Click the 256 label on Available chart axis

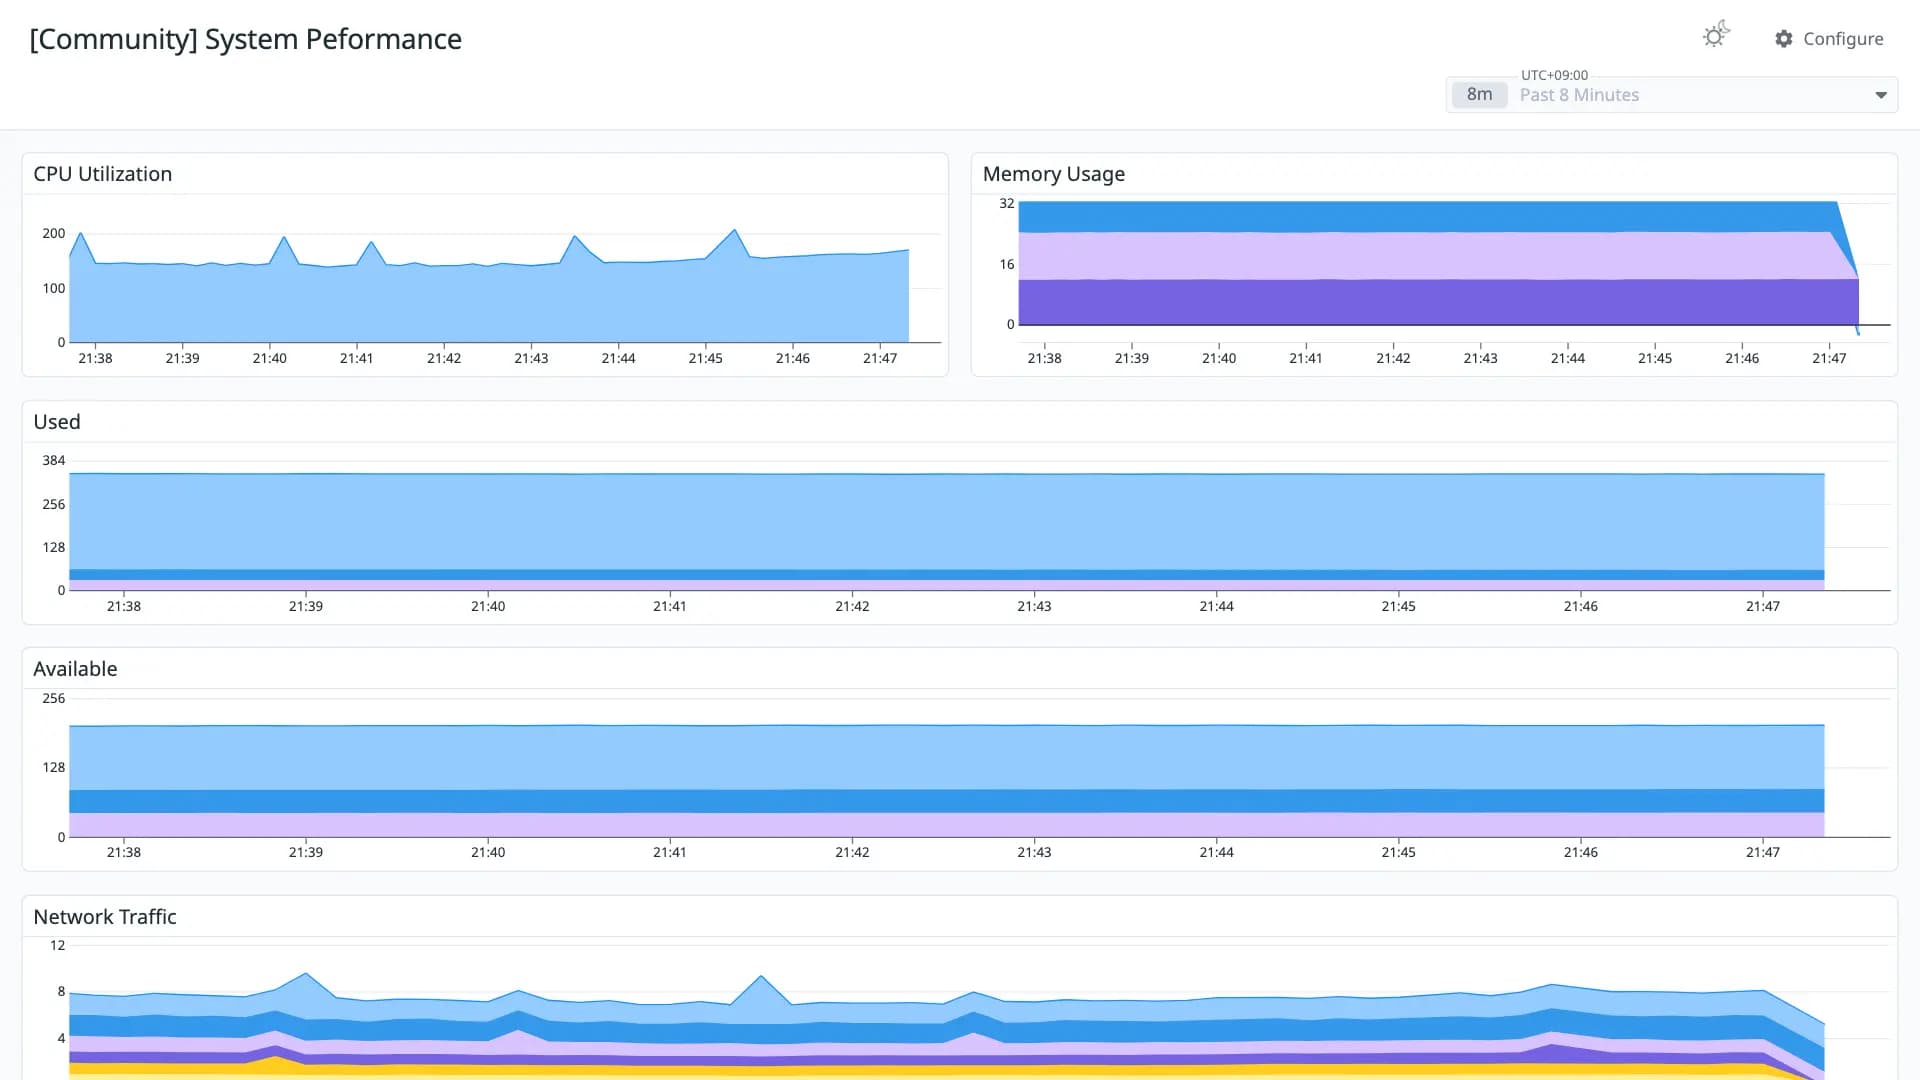53,698
